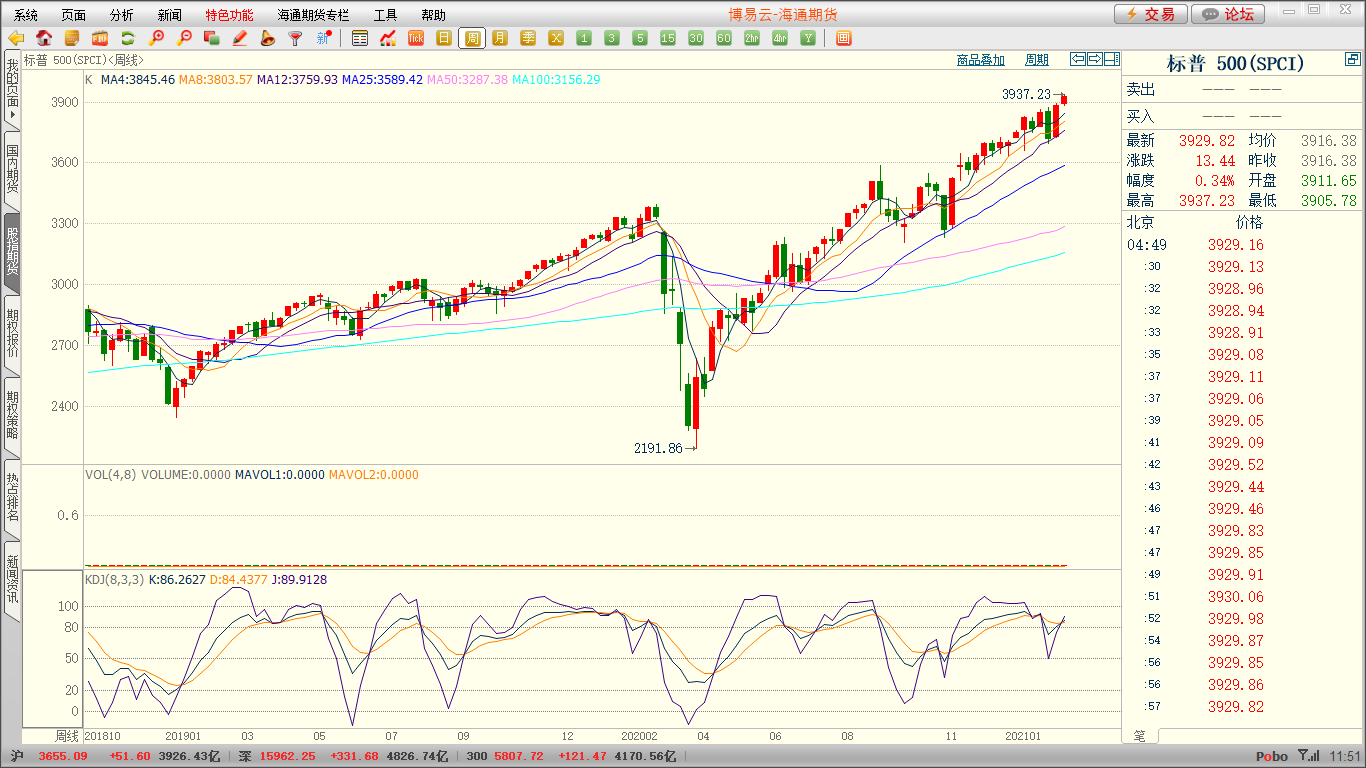
Task: Open 我的页面 sidebar tab
Action: tap(12, 90)
